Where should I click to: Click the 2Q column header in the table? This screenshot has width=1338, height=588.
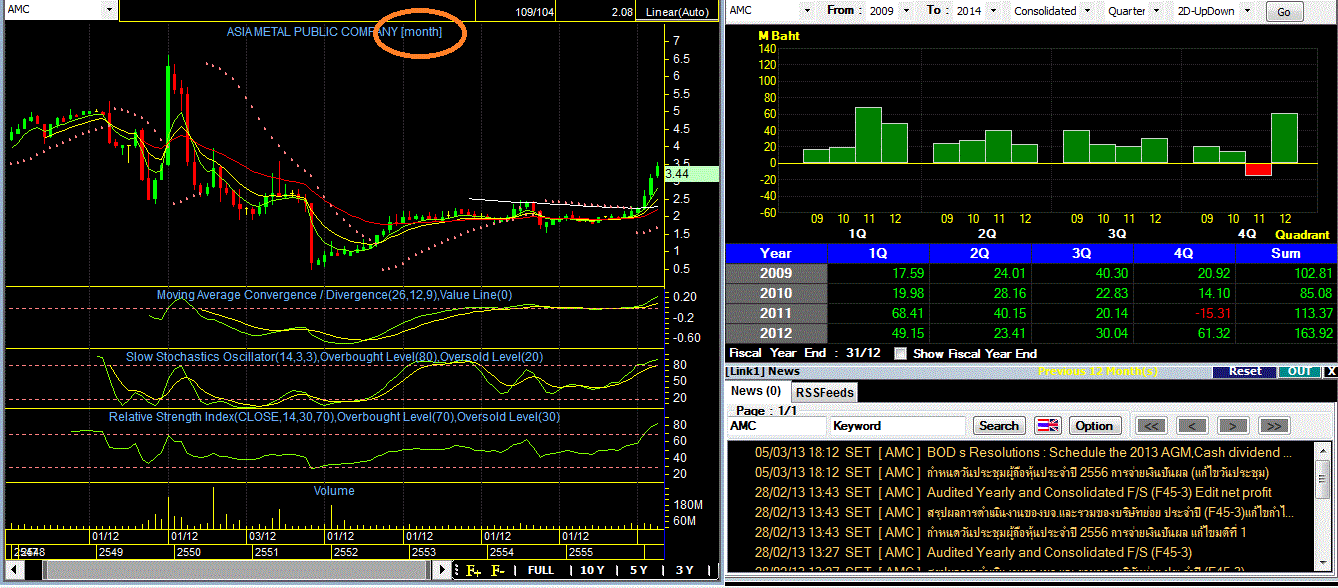pyautogui.click(x=980, y=253)
